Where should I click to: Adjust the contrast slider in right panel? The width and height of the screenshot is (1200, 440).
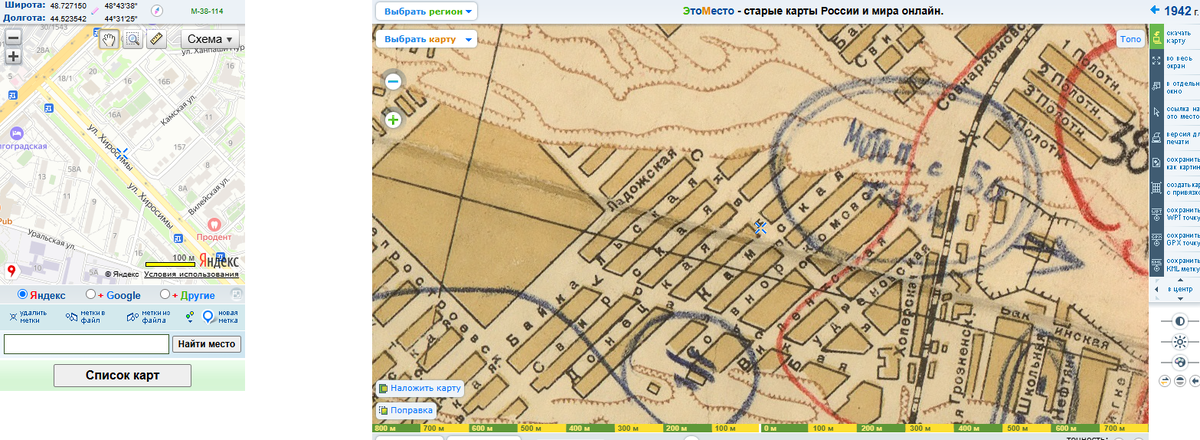pyautogui.click(x=1180, y=321)
